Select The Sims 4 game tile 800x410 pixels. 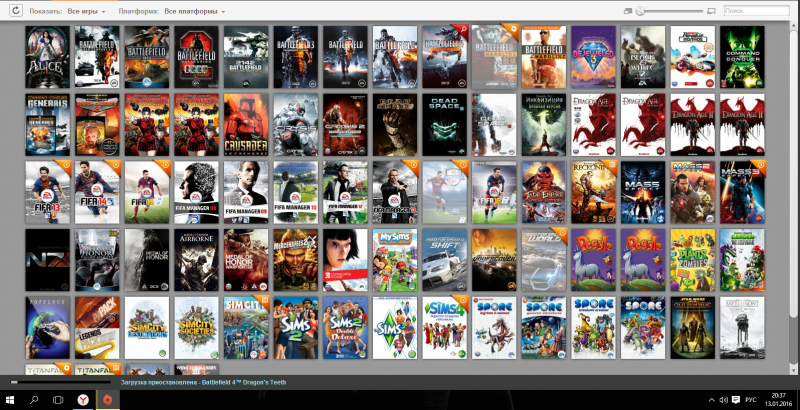pyautogui.click(x=444, y=328)
